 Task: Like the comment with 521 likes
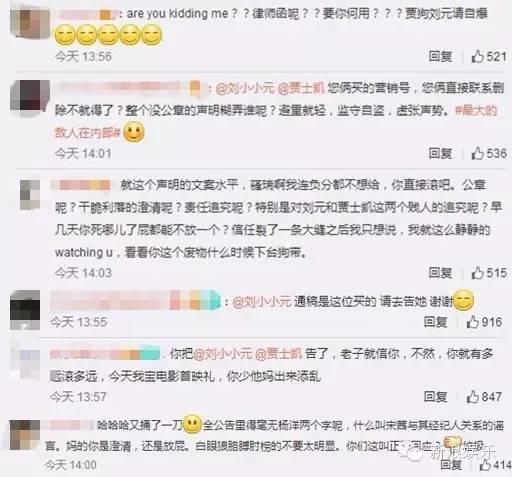click(x=478, y=57)
